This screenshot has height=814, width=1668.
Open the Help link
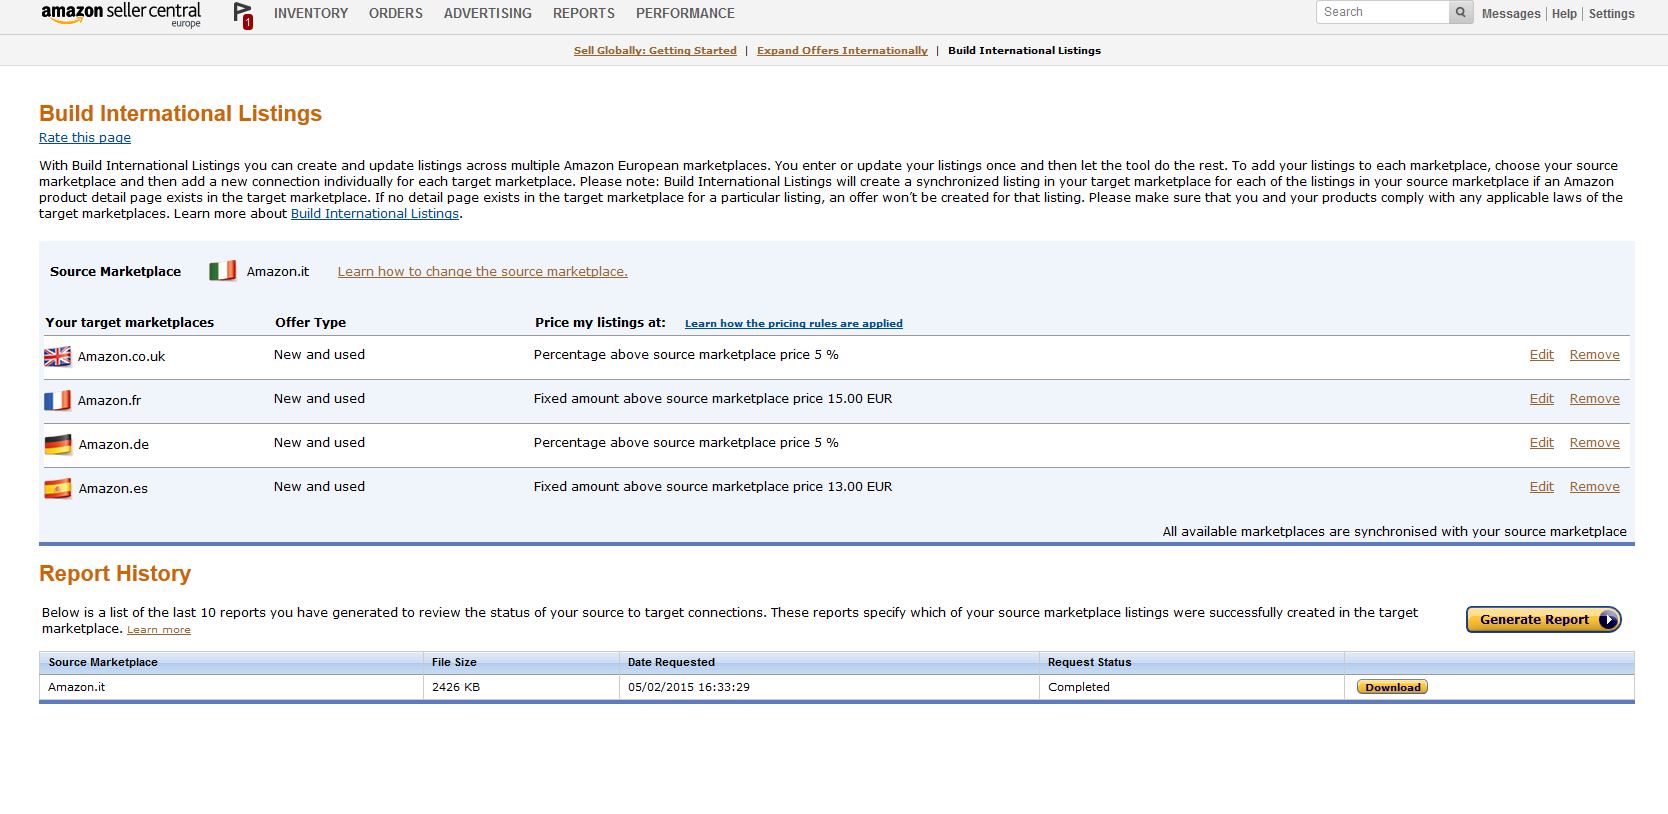coord(1564,14)
